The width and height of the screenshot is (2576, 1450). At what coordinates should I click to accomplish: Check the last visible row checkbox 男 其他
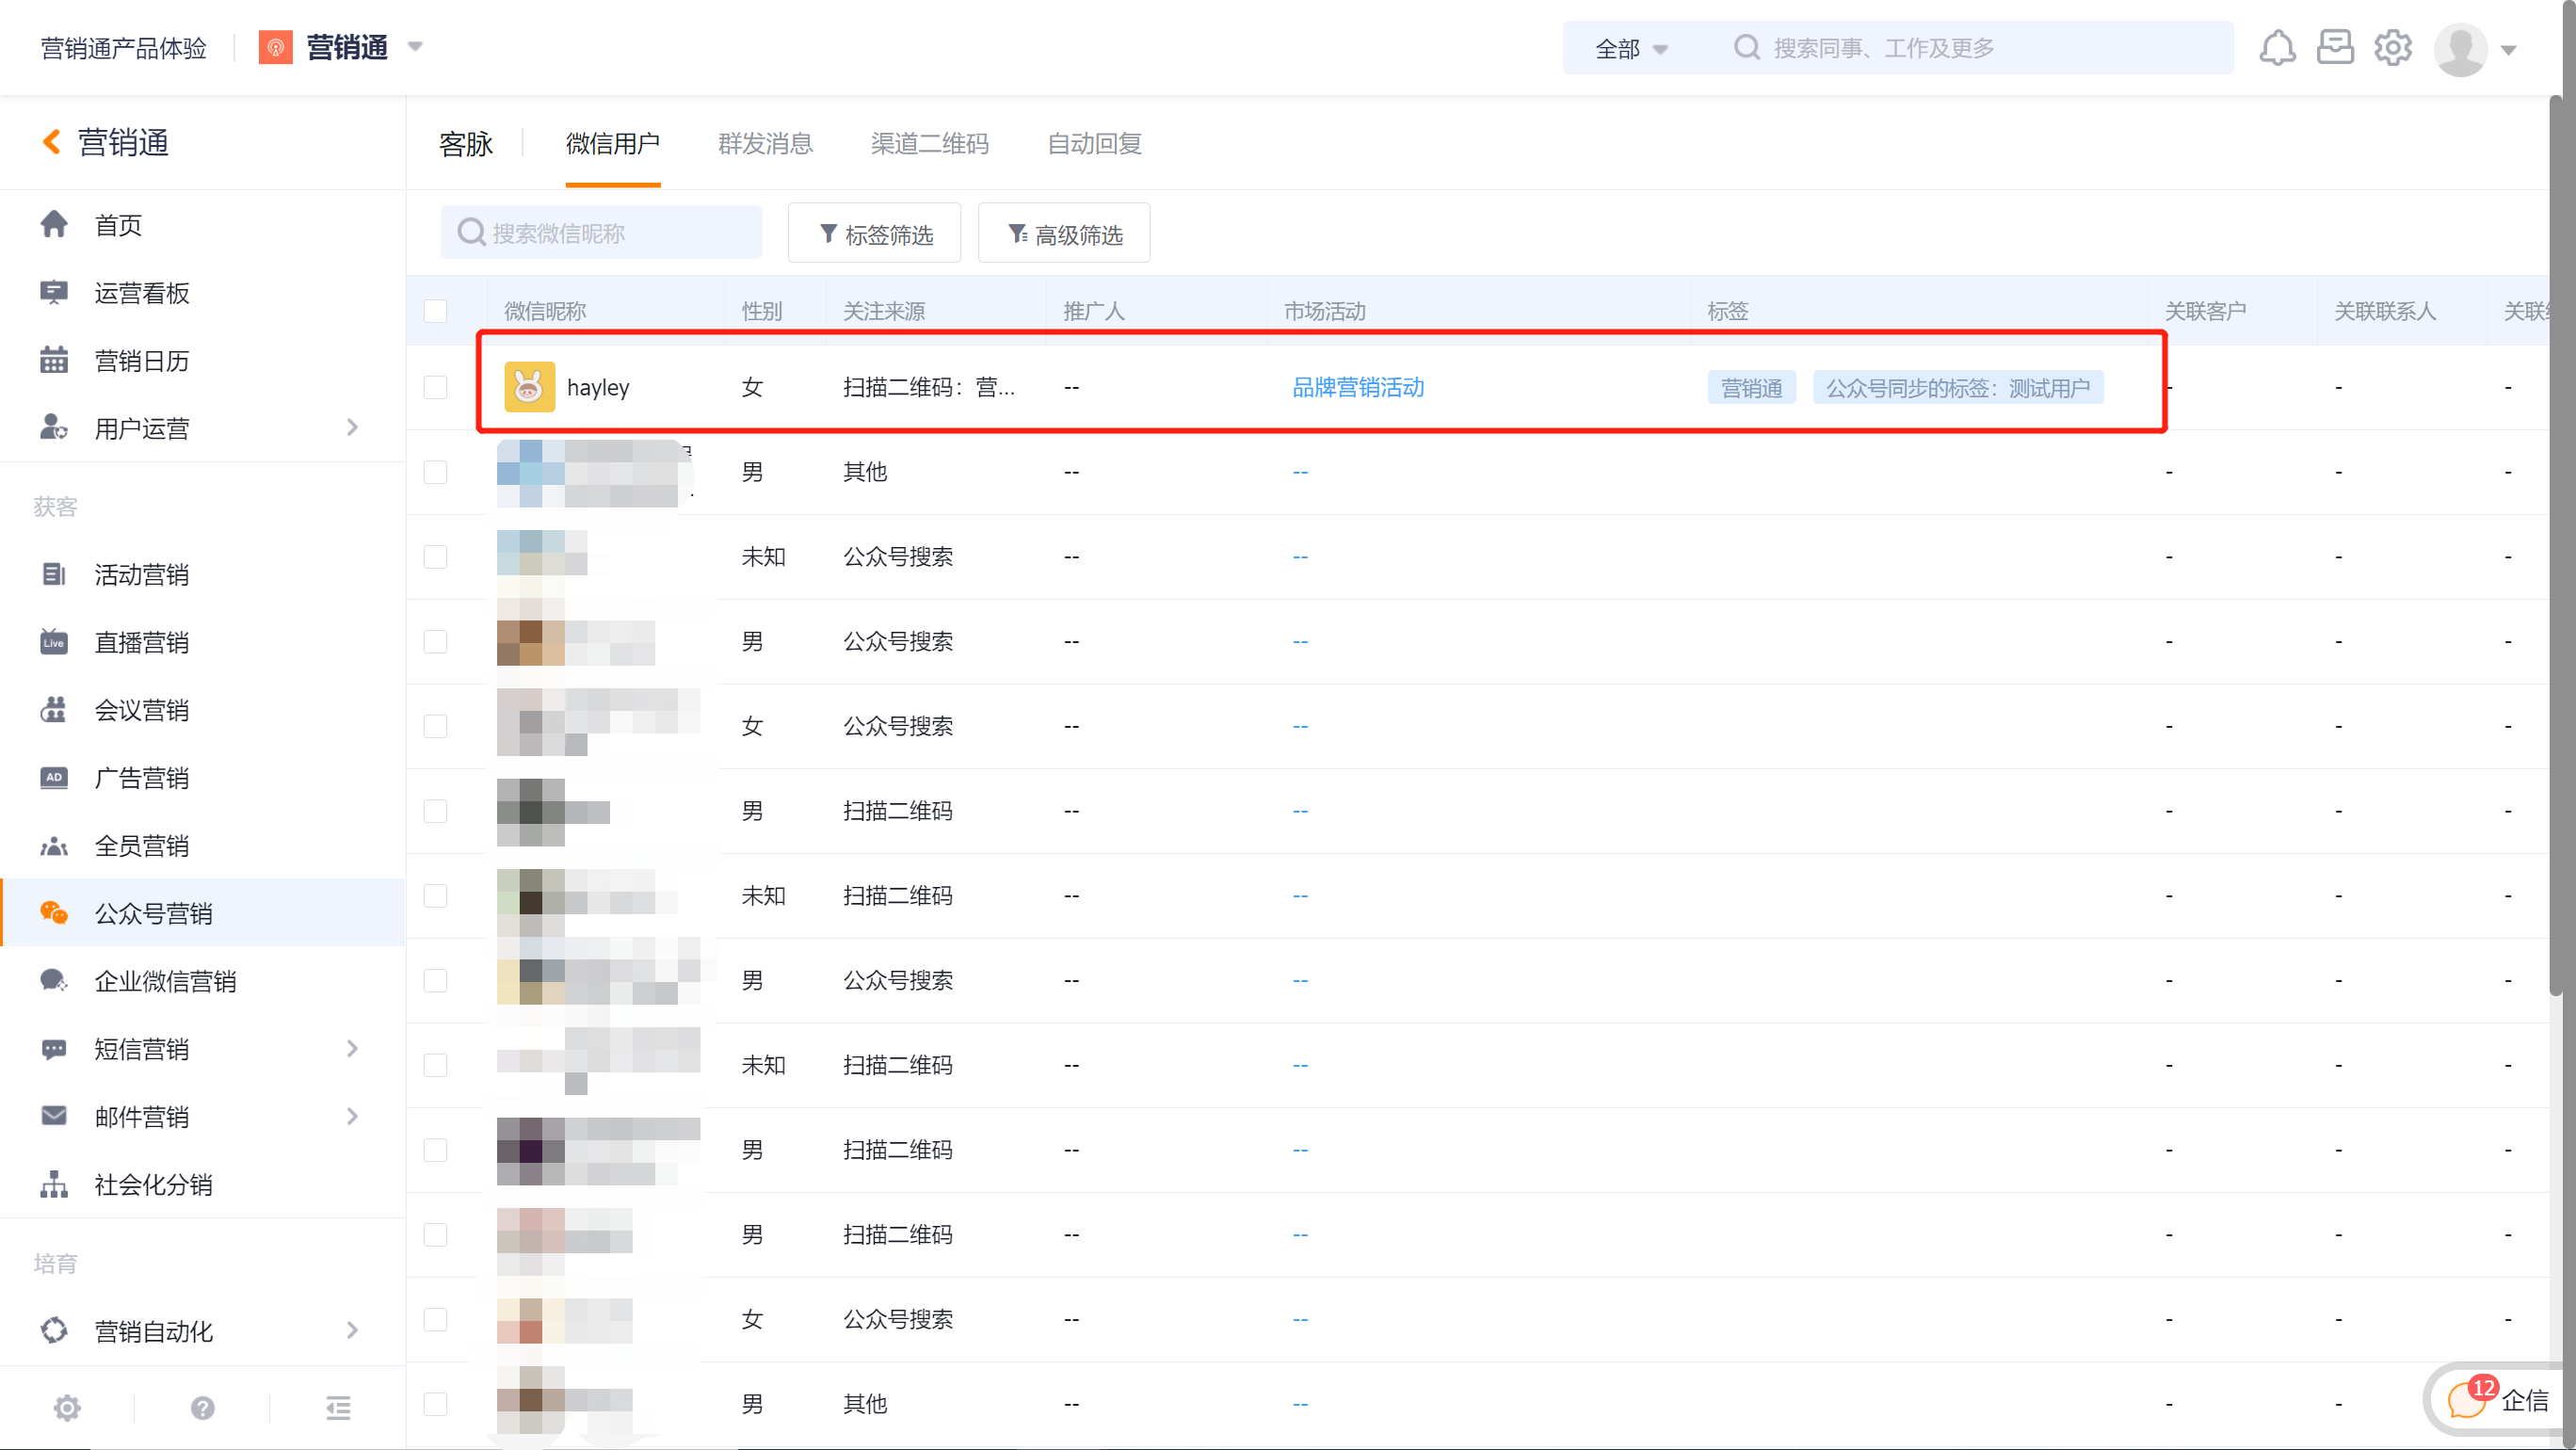(435, 1404)
